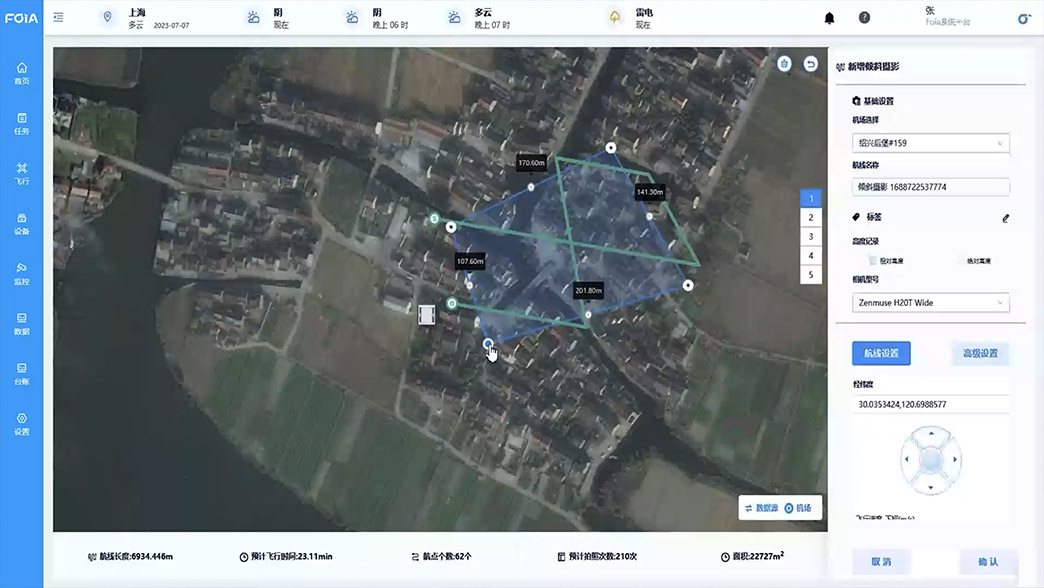The width and height of the screenshot is (1044, 588).
Task: Open the 监控 (Monitoring) sidebar page
Action: (x=21, y=272)
